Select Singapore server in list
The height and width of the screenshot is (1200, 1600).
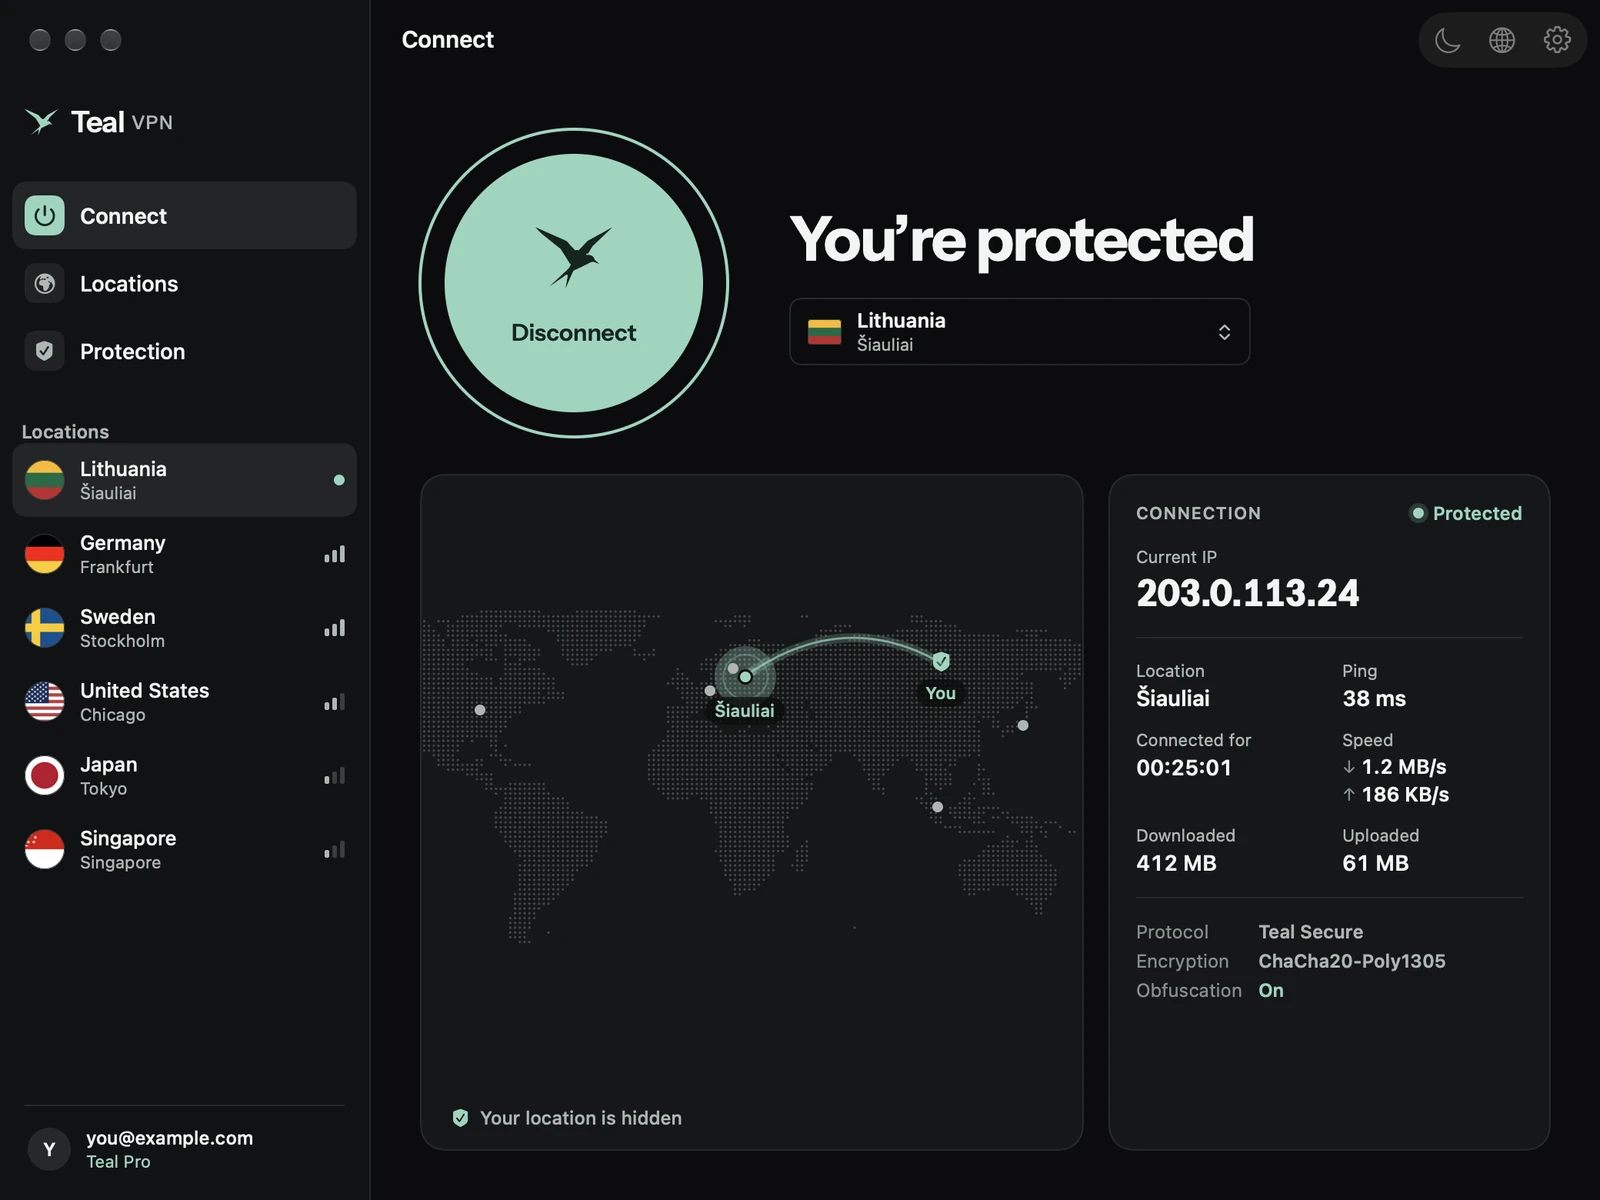click(184, 850)
